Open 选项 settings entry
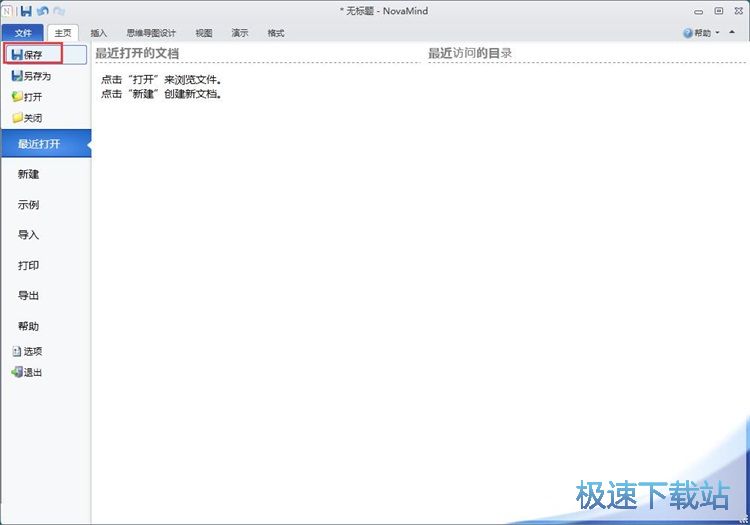The height and width of the screenshot is (525, 750). click(x=27, y=351)
